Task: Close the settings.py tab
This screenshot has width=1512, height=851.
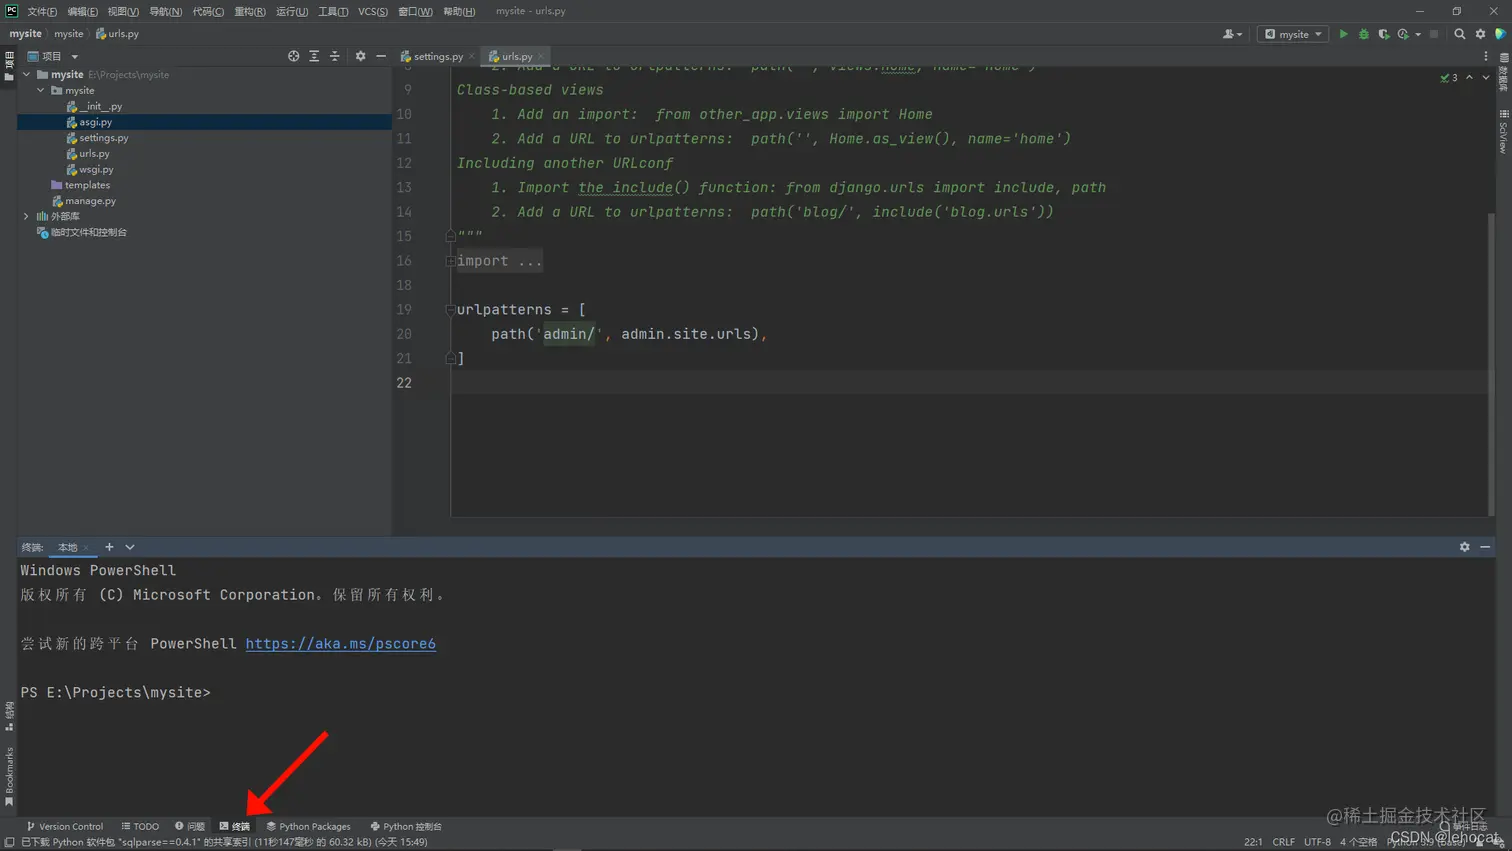Action: pyautogui.click(x=471, y=56)
